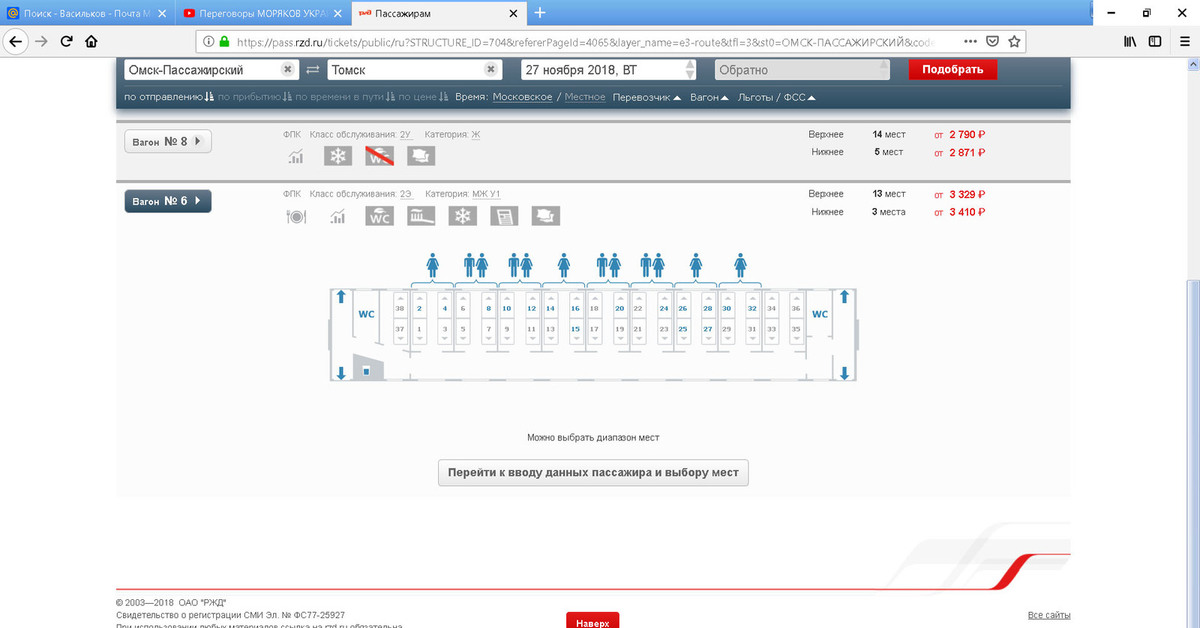Save page to Pocket
Viewport: 1200px width, 628px height.
(992, 42)
